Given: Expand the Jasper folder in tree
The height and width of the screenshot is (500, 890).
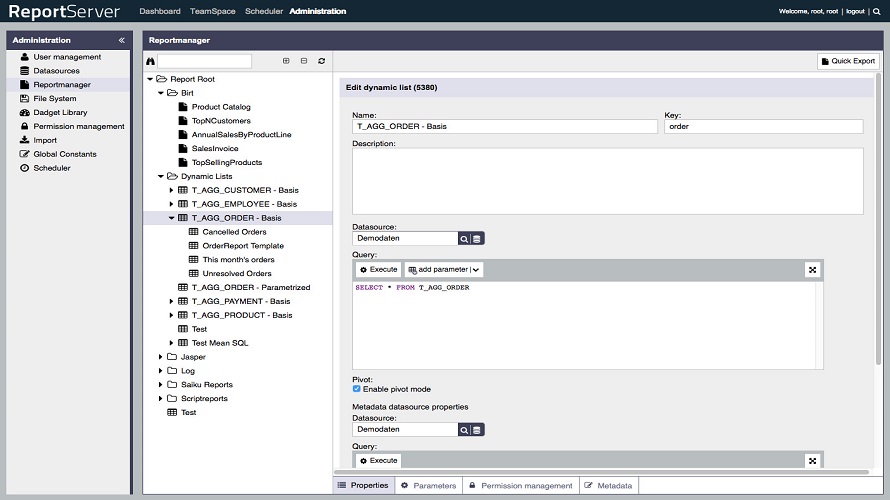Looking at the screenshot, I should click(160, 357).
